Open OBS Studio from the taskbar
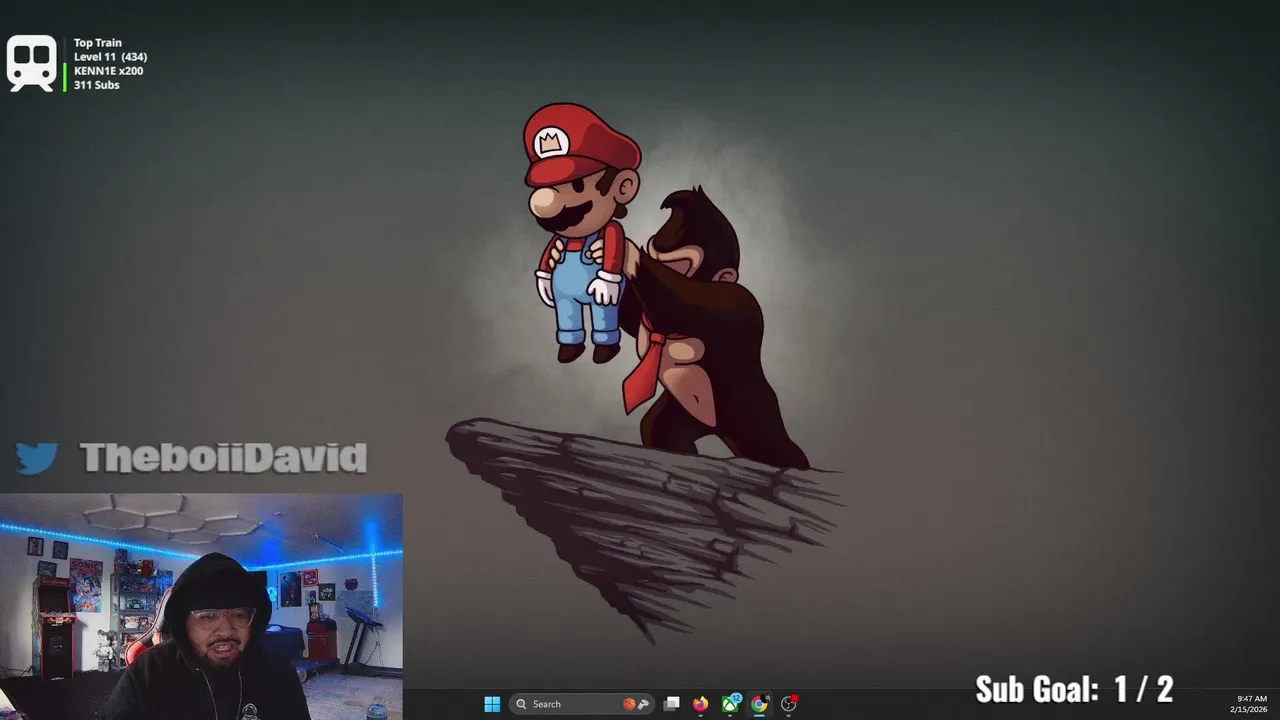This screenshot has height=720, width=1280. tap(789, 704)
